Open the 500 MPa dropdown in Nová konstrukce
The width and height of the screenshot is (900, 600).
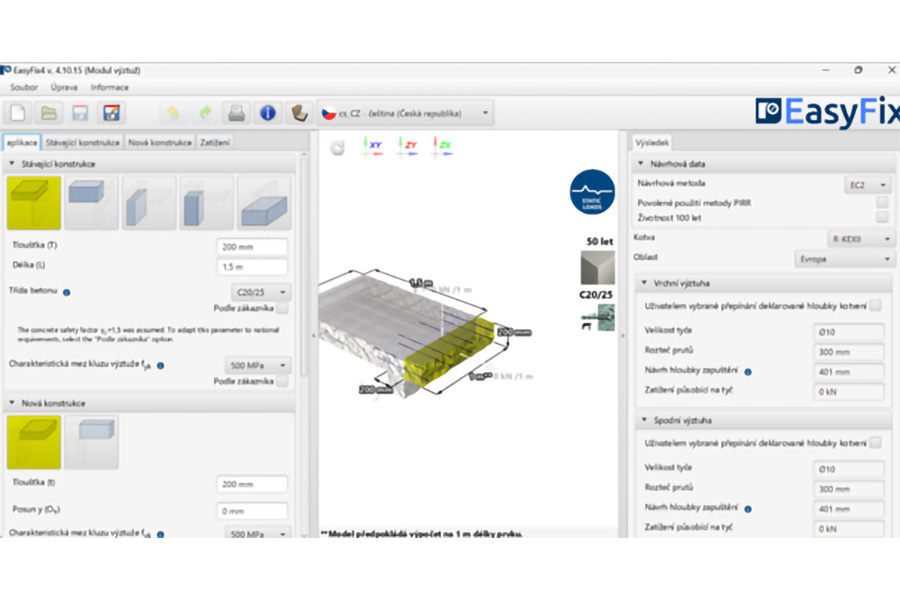258,534
